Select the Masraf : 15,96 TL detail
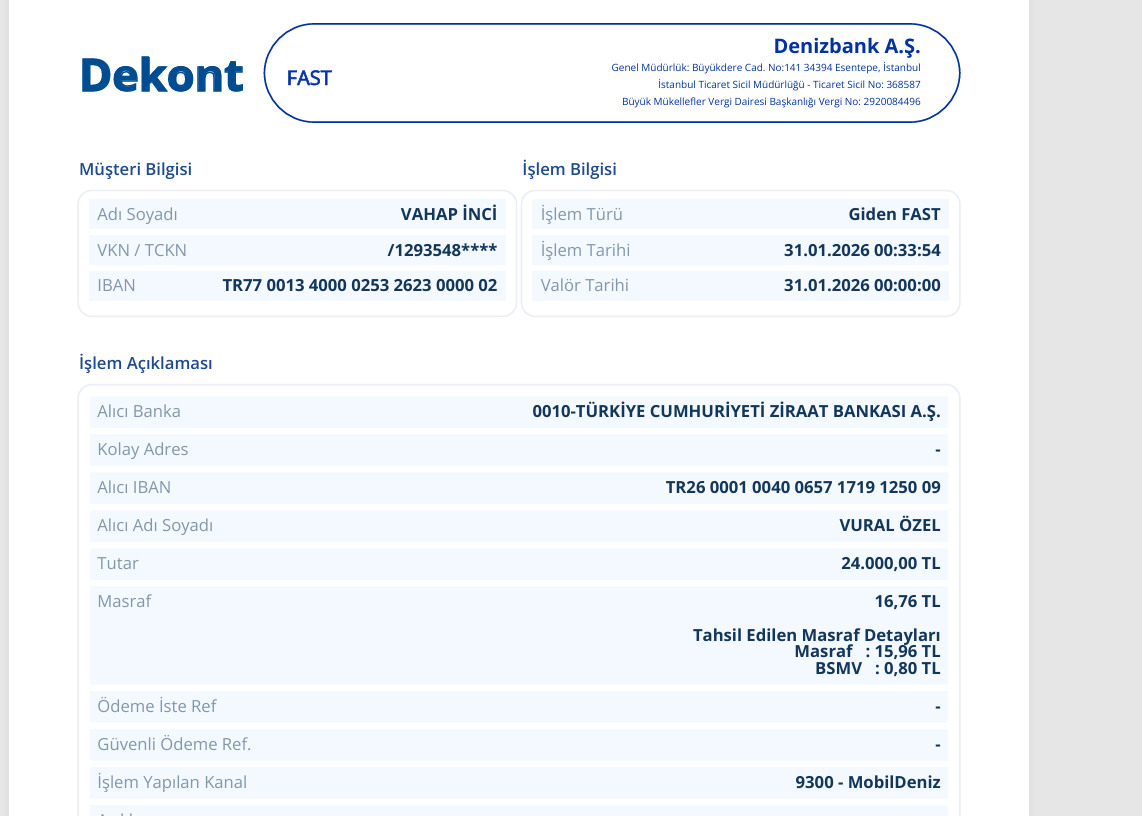This screenshot has height=816, width=1142. click(867, 651)
